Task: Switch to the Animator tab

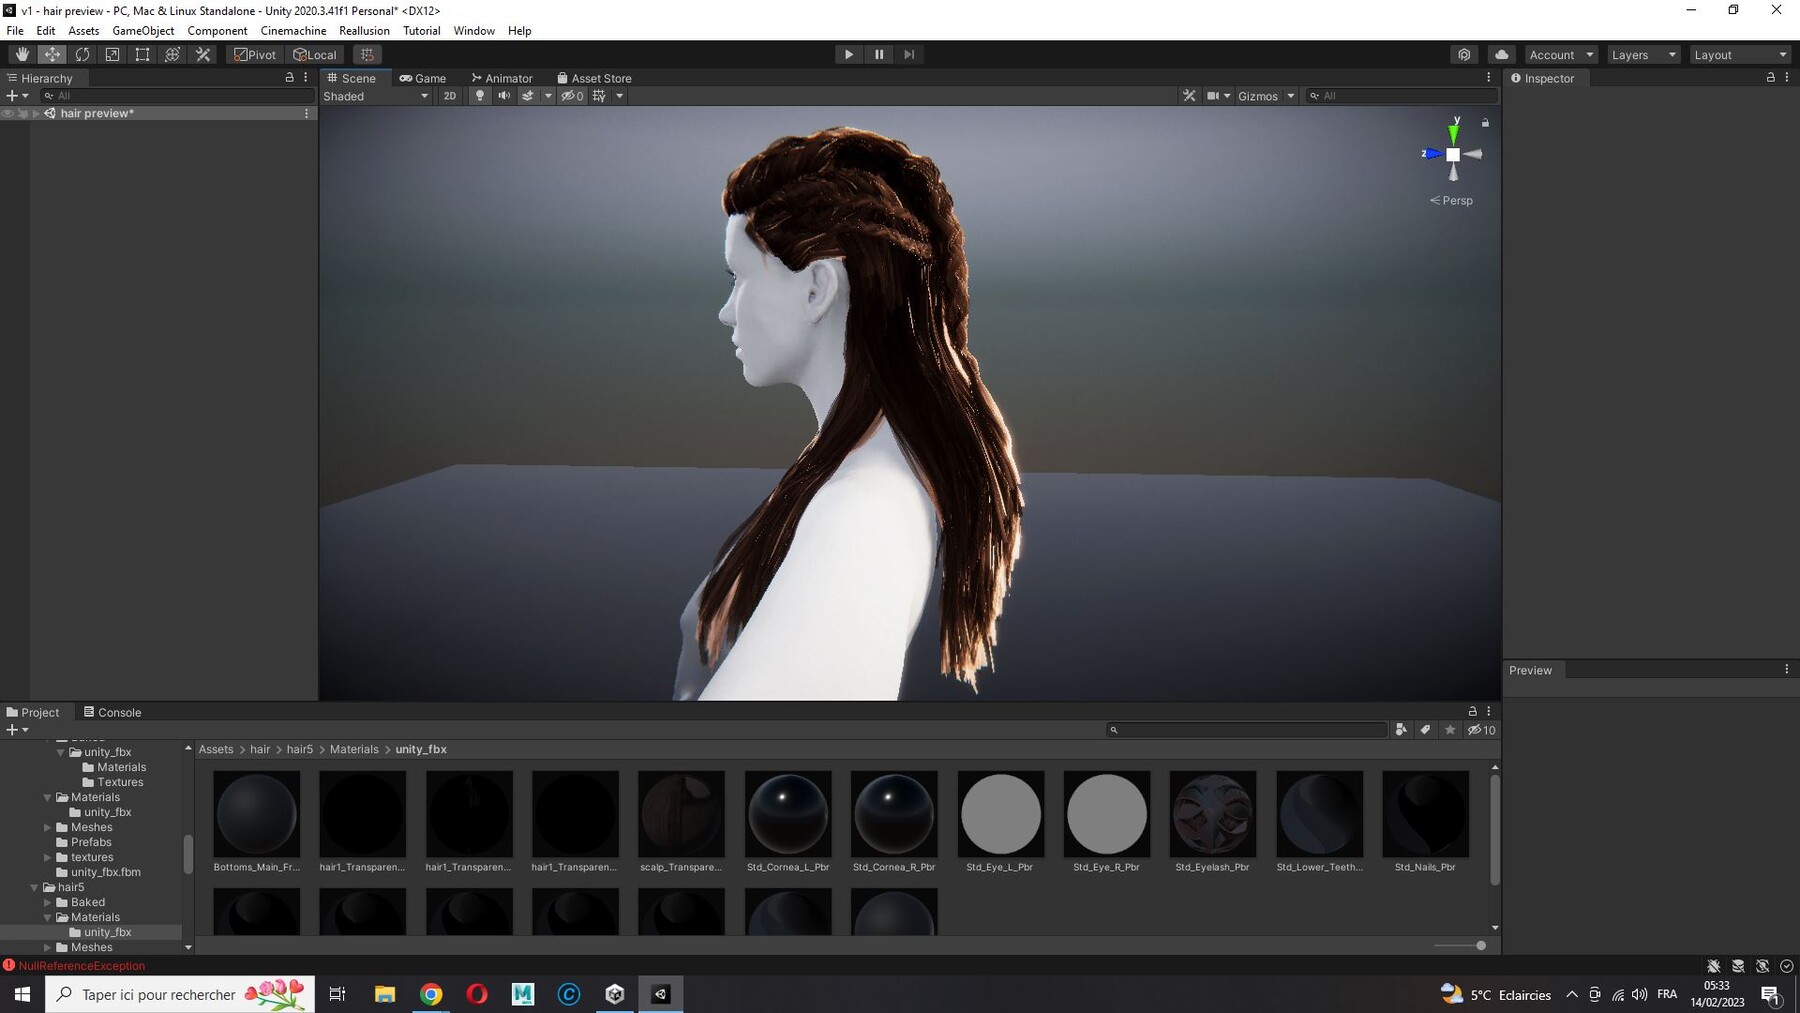Action: pyautogui.click(x=502, y=78)
